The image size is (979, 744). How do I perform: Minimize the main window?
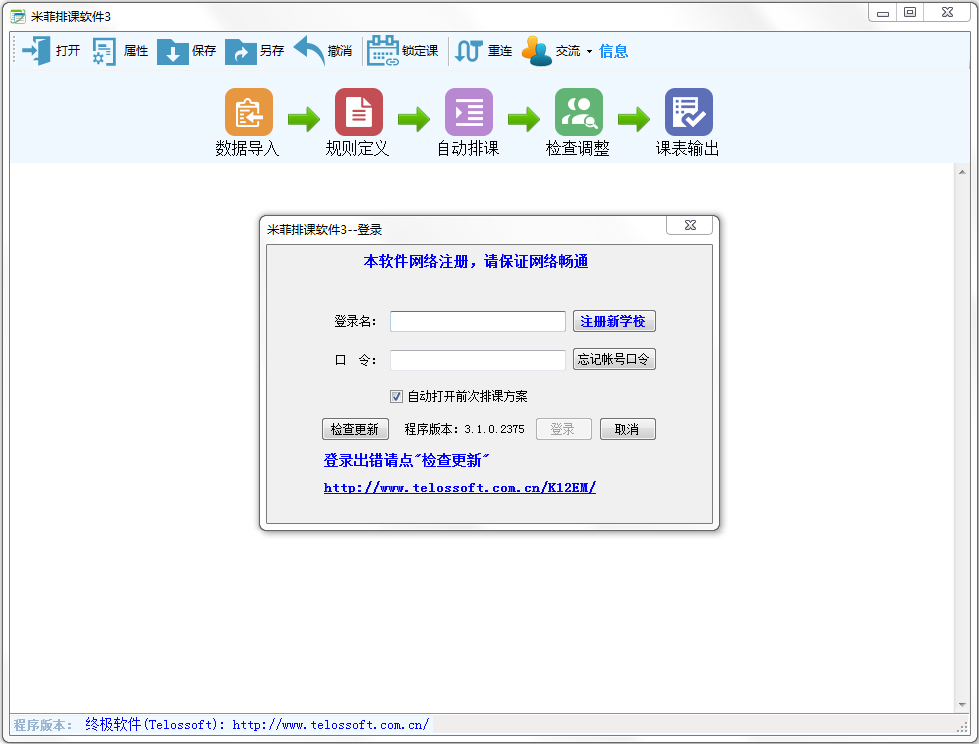[x=883, y=12]
